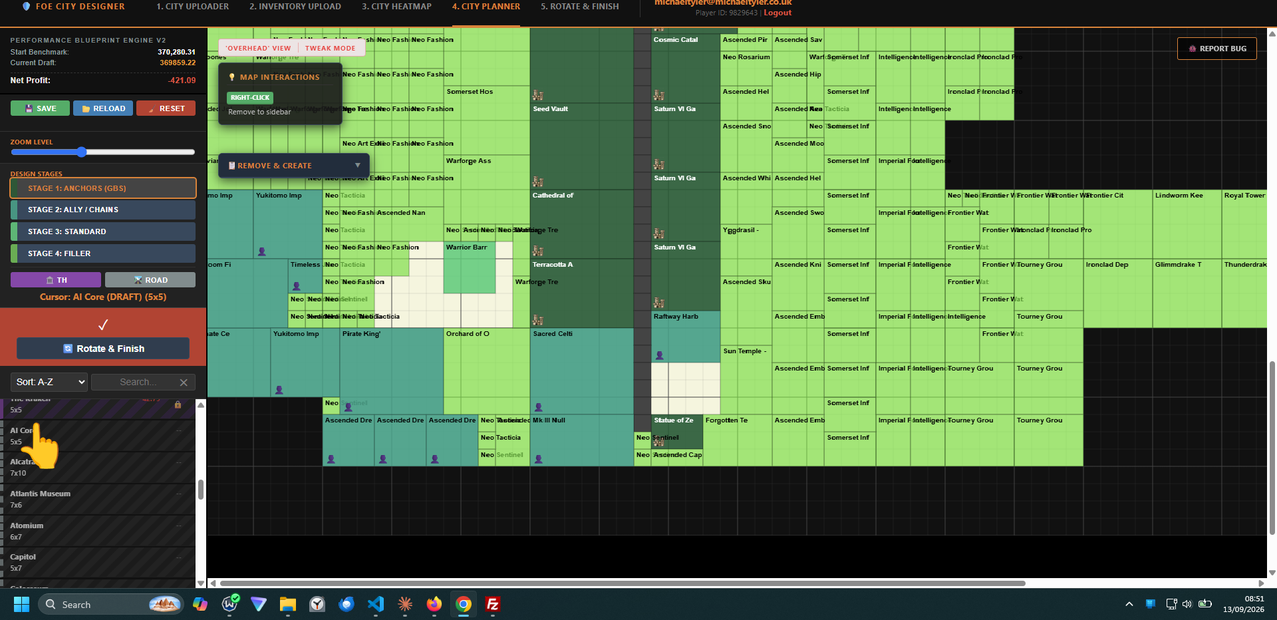
Task: Open the 5. Rotate & Finish tab
Action: (x=579, y=6)
